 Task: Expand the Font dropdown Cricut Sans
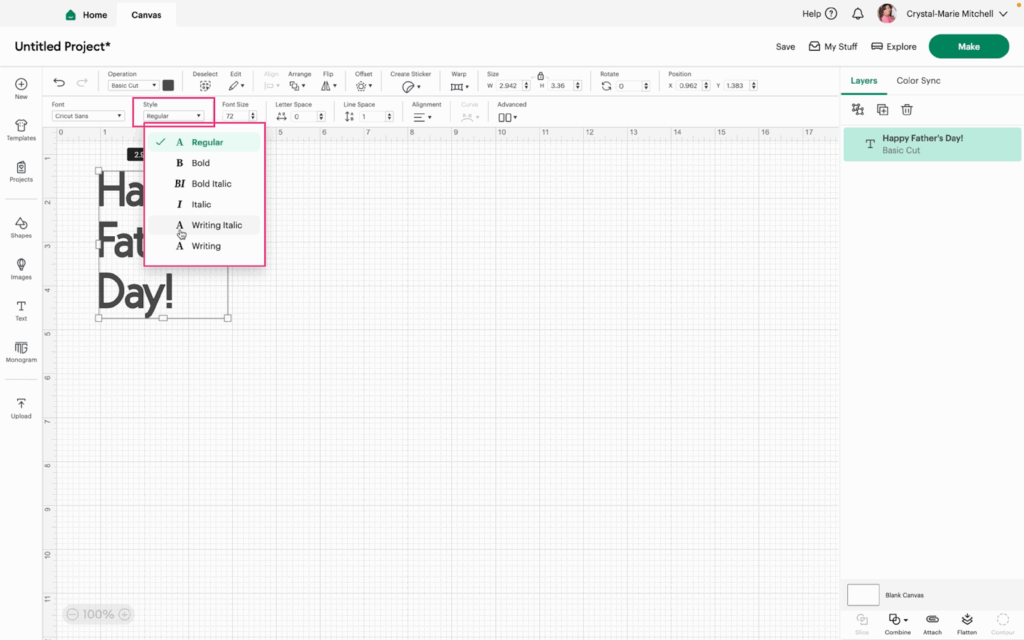[88, 116]
